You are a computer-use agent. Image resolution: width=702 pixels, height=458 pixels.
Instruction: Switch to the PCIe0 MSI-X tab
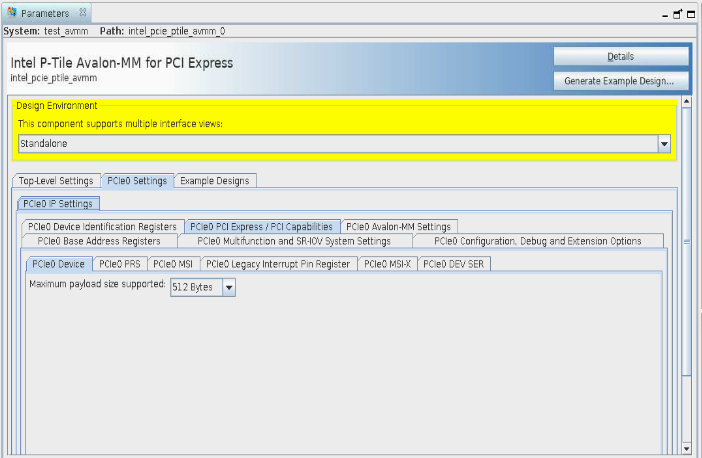388,264
